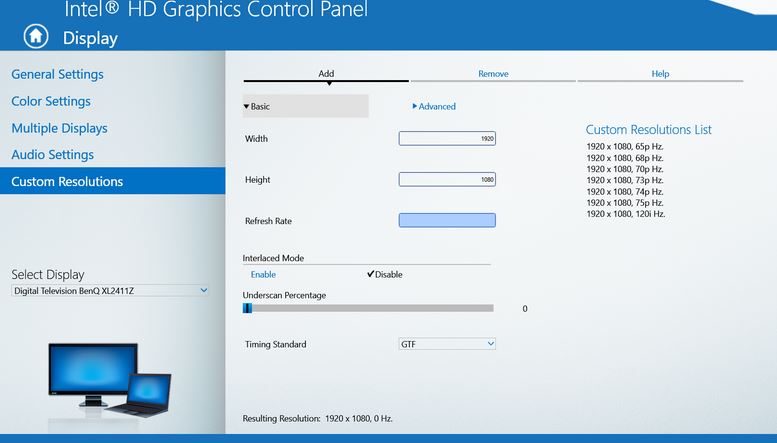Select 1920 x 1080, 73p Hz entry
This screenshot has height=443, width=777.
coord(625,180)
